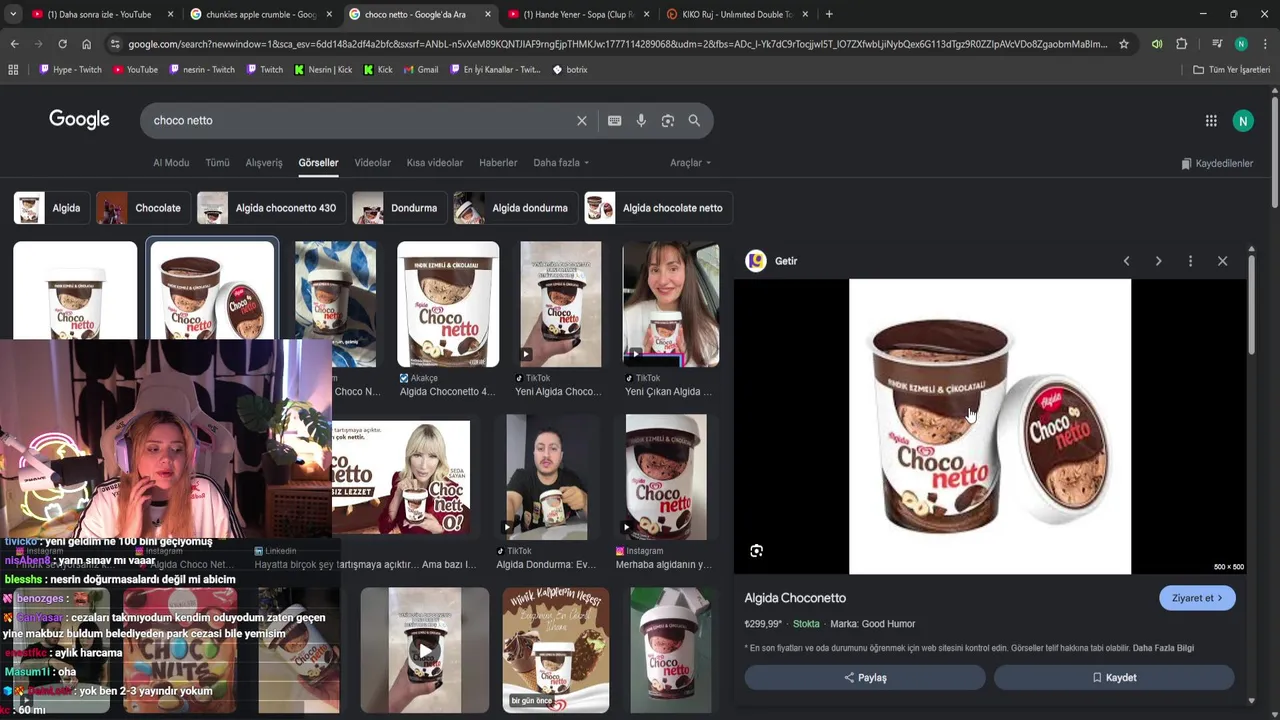Open Kaydedilenler saved items

[x=1217, y=163]
